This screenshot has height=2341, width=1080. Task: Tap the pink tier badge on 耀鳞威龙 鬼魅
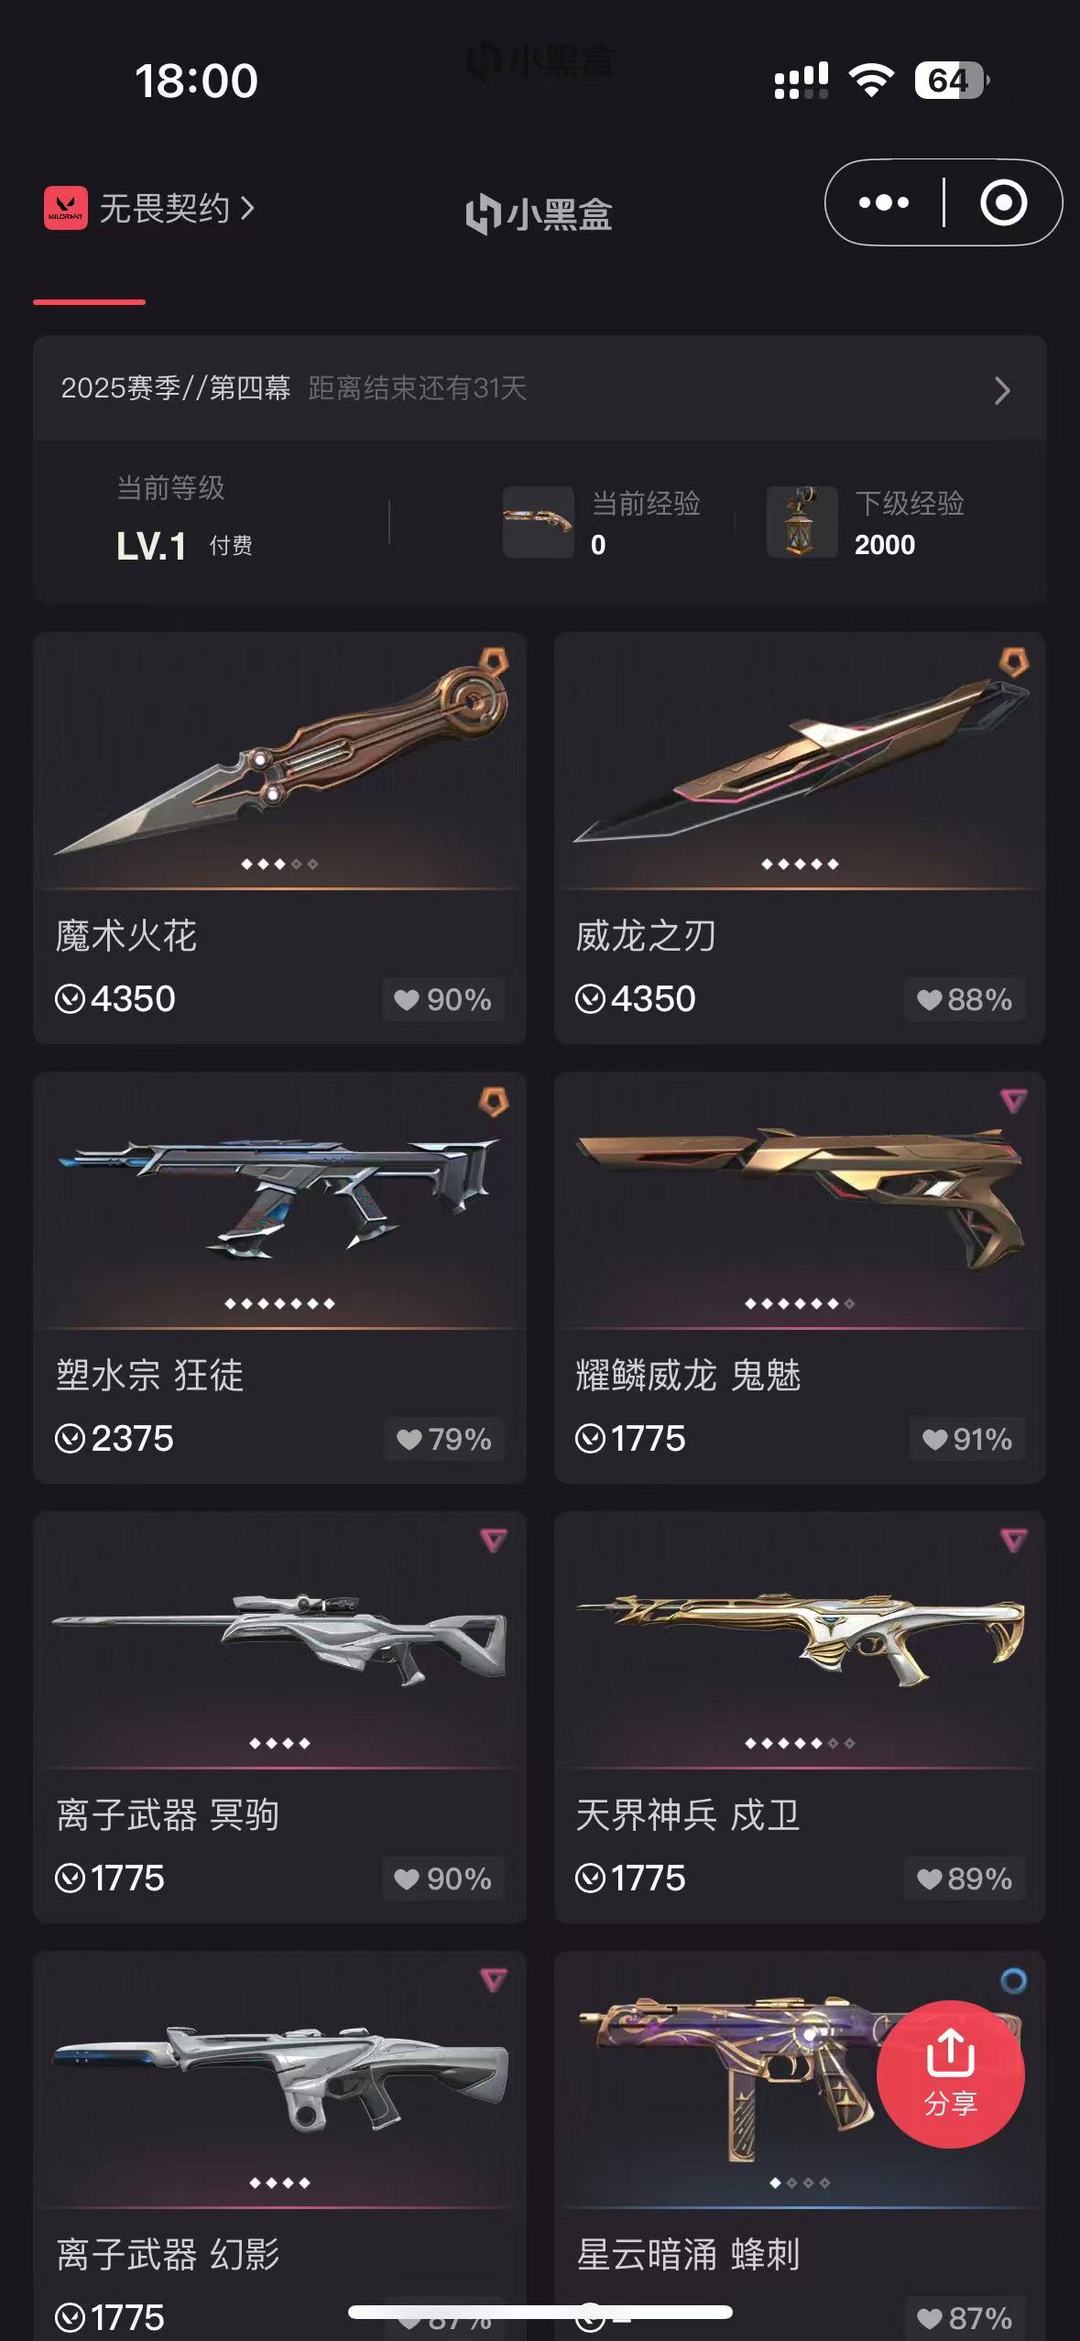pyautogui.click(x=1014, y=1101)
